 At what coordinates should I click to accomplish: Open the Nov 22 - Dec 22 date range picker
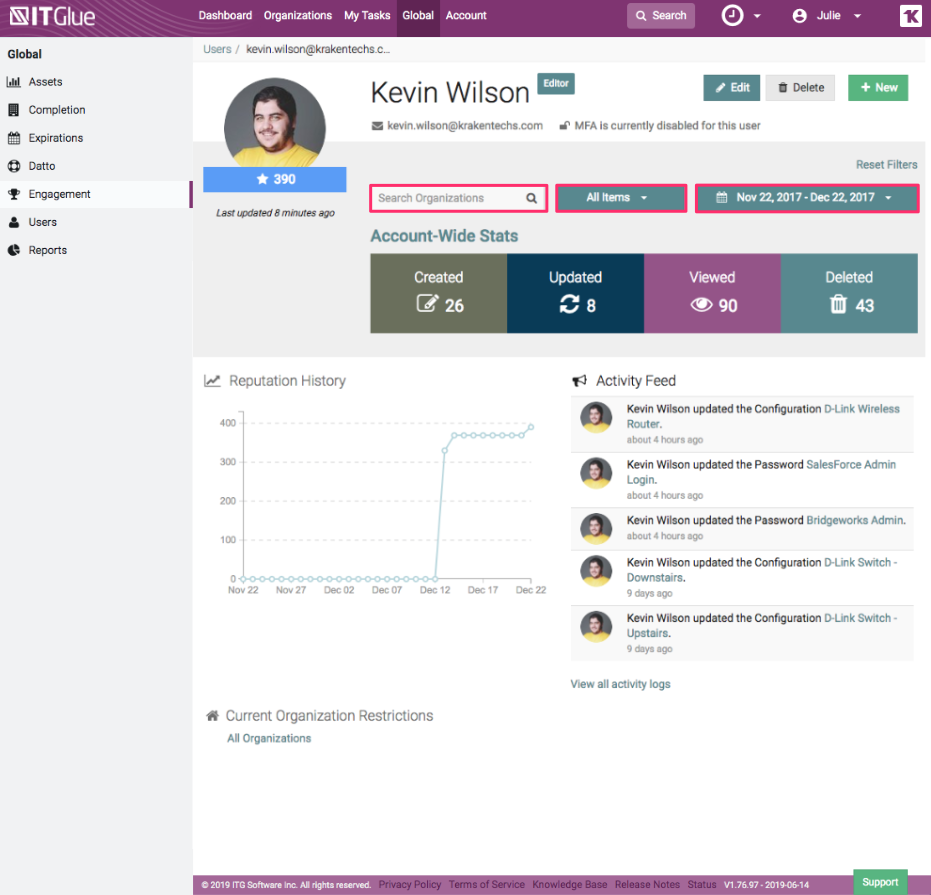point(806,198)
